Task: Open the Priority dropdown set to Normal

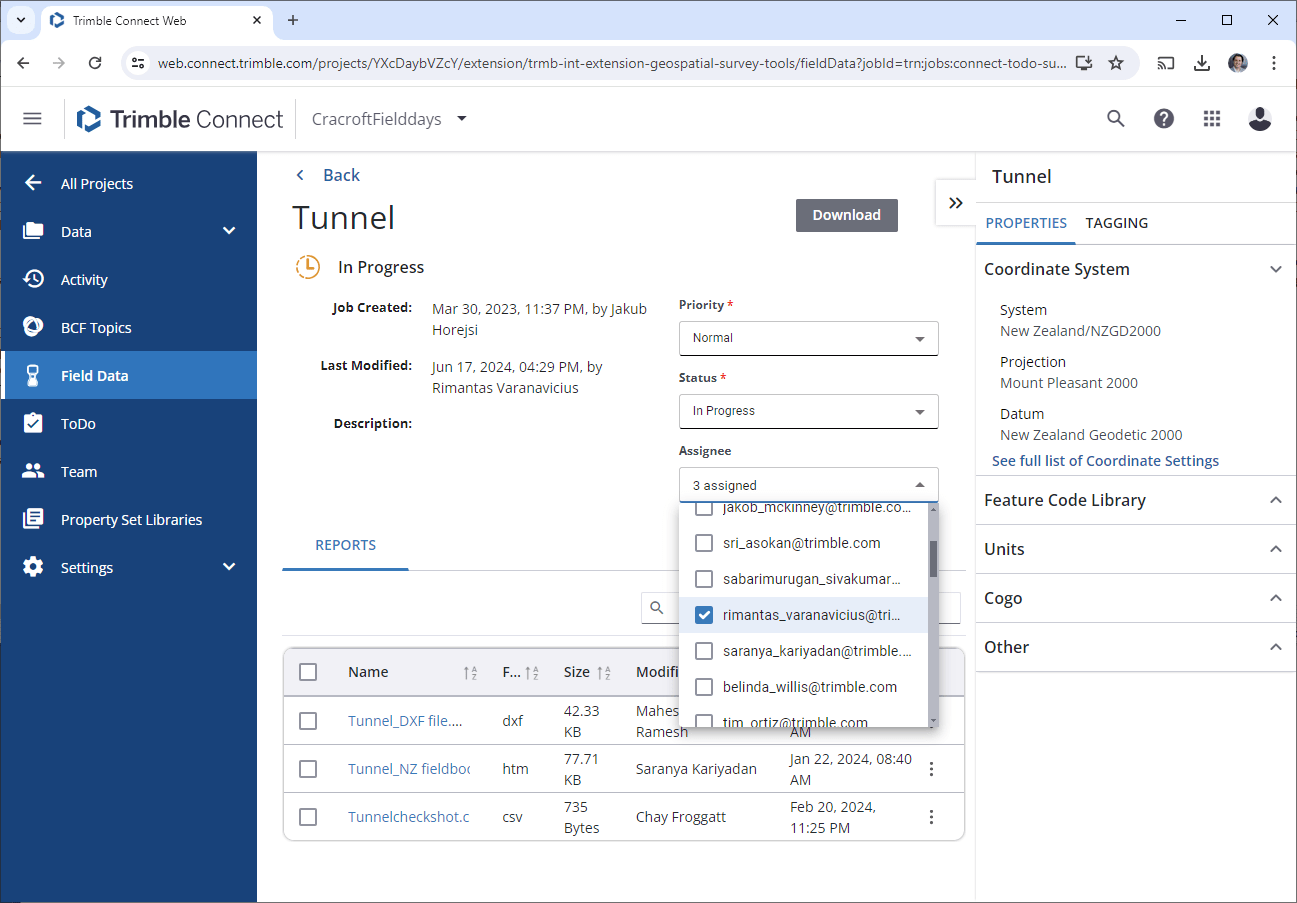Action: pyautogui.click(x=808, y=338)
